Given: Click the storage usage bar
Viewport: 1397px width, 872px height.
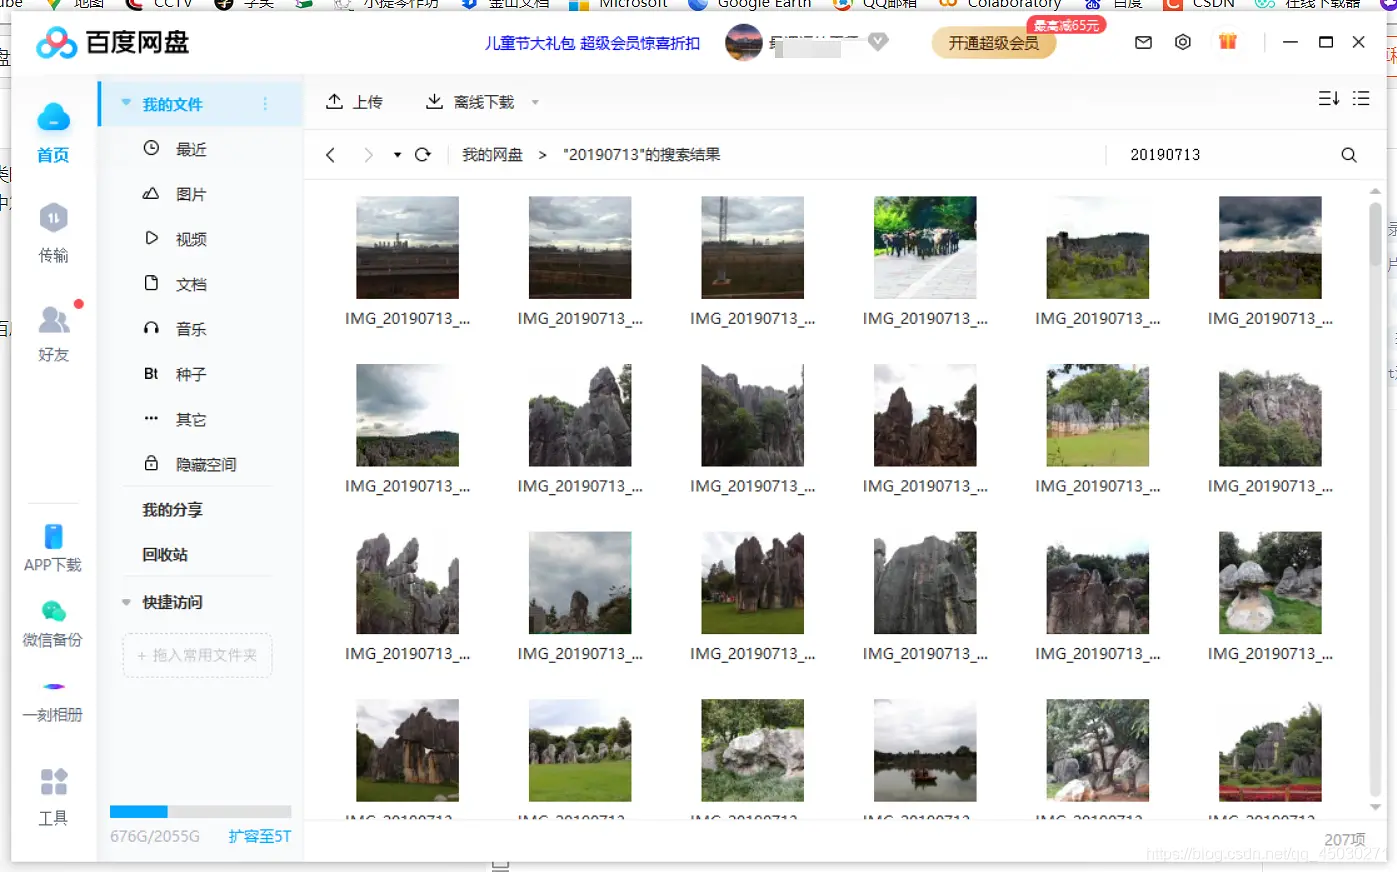Looking at the screenshot, I should 200,811.
